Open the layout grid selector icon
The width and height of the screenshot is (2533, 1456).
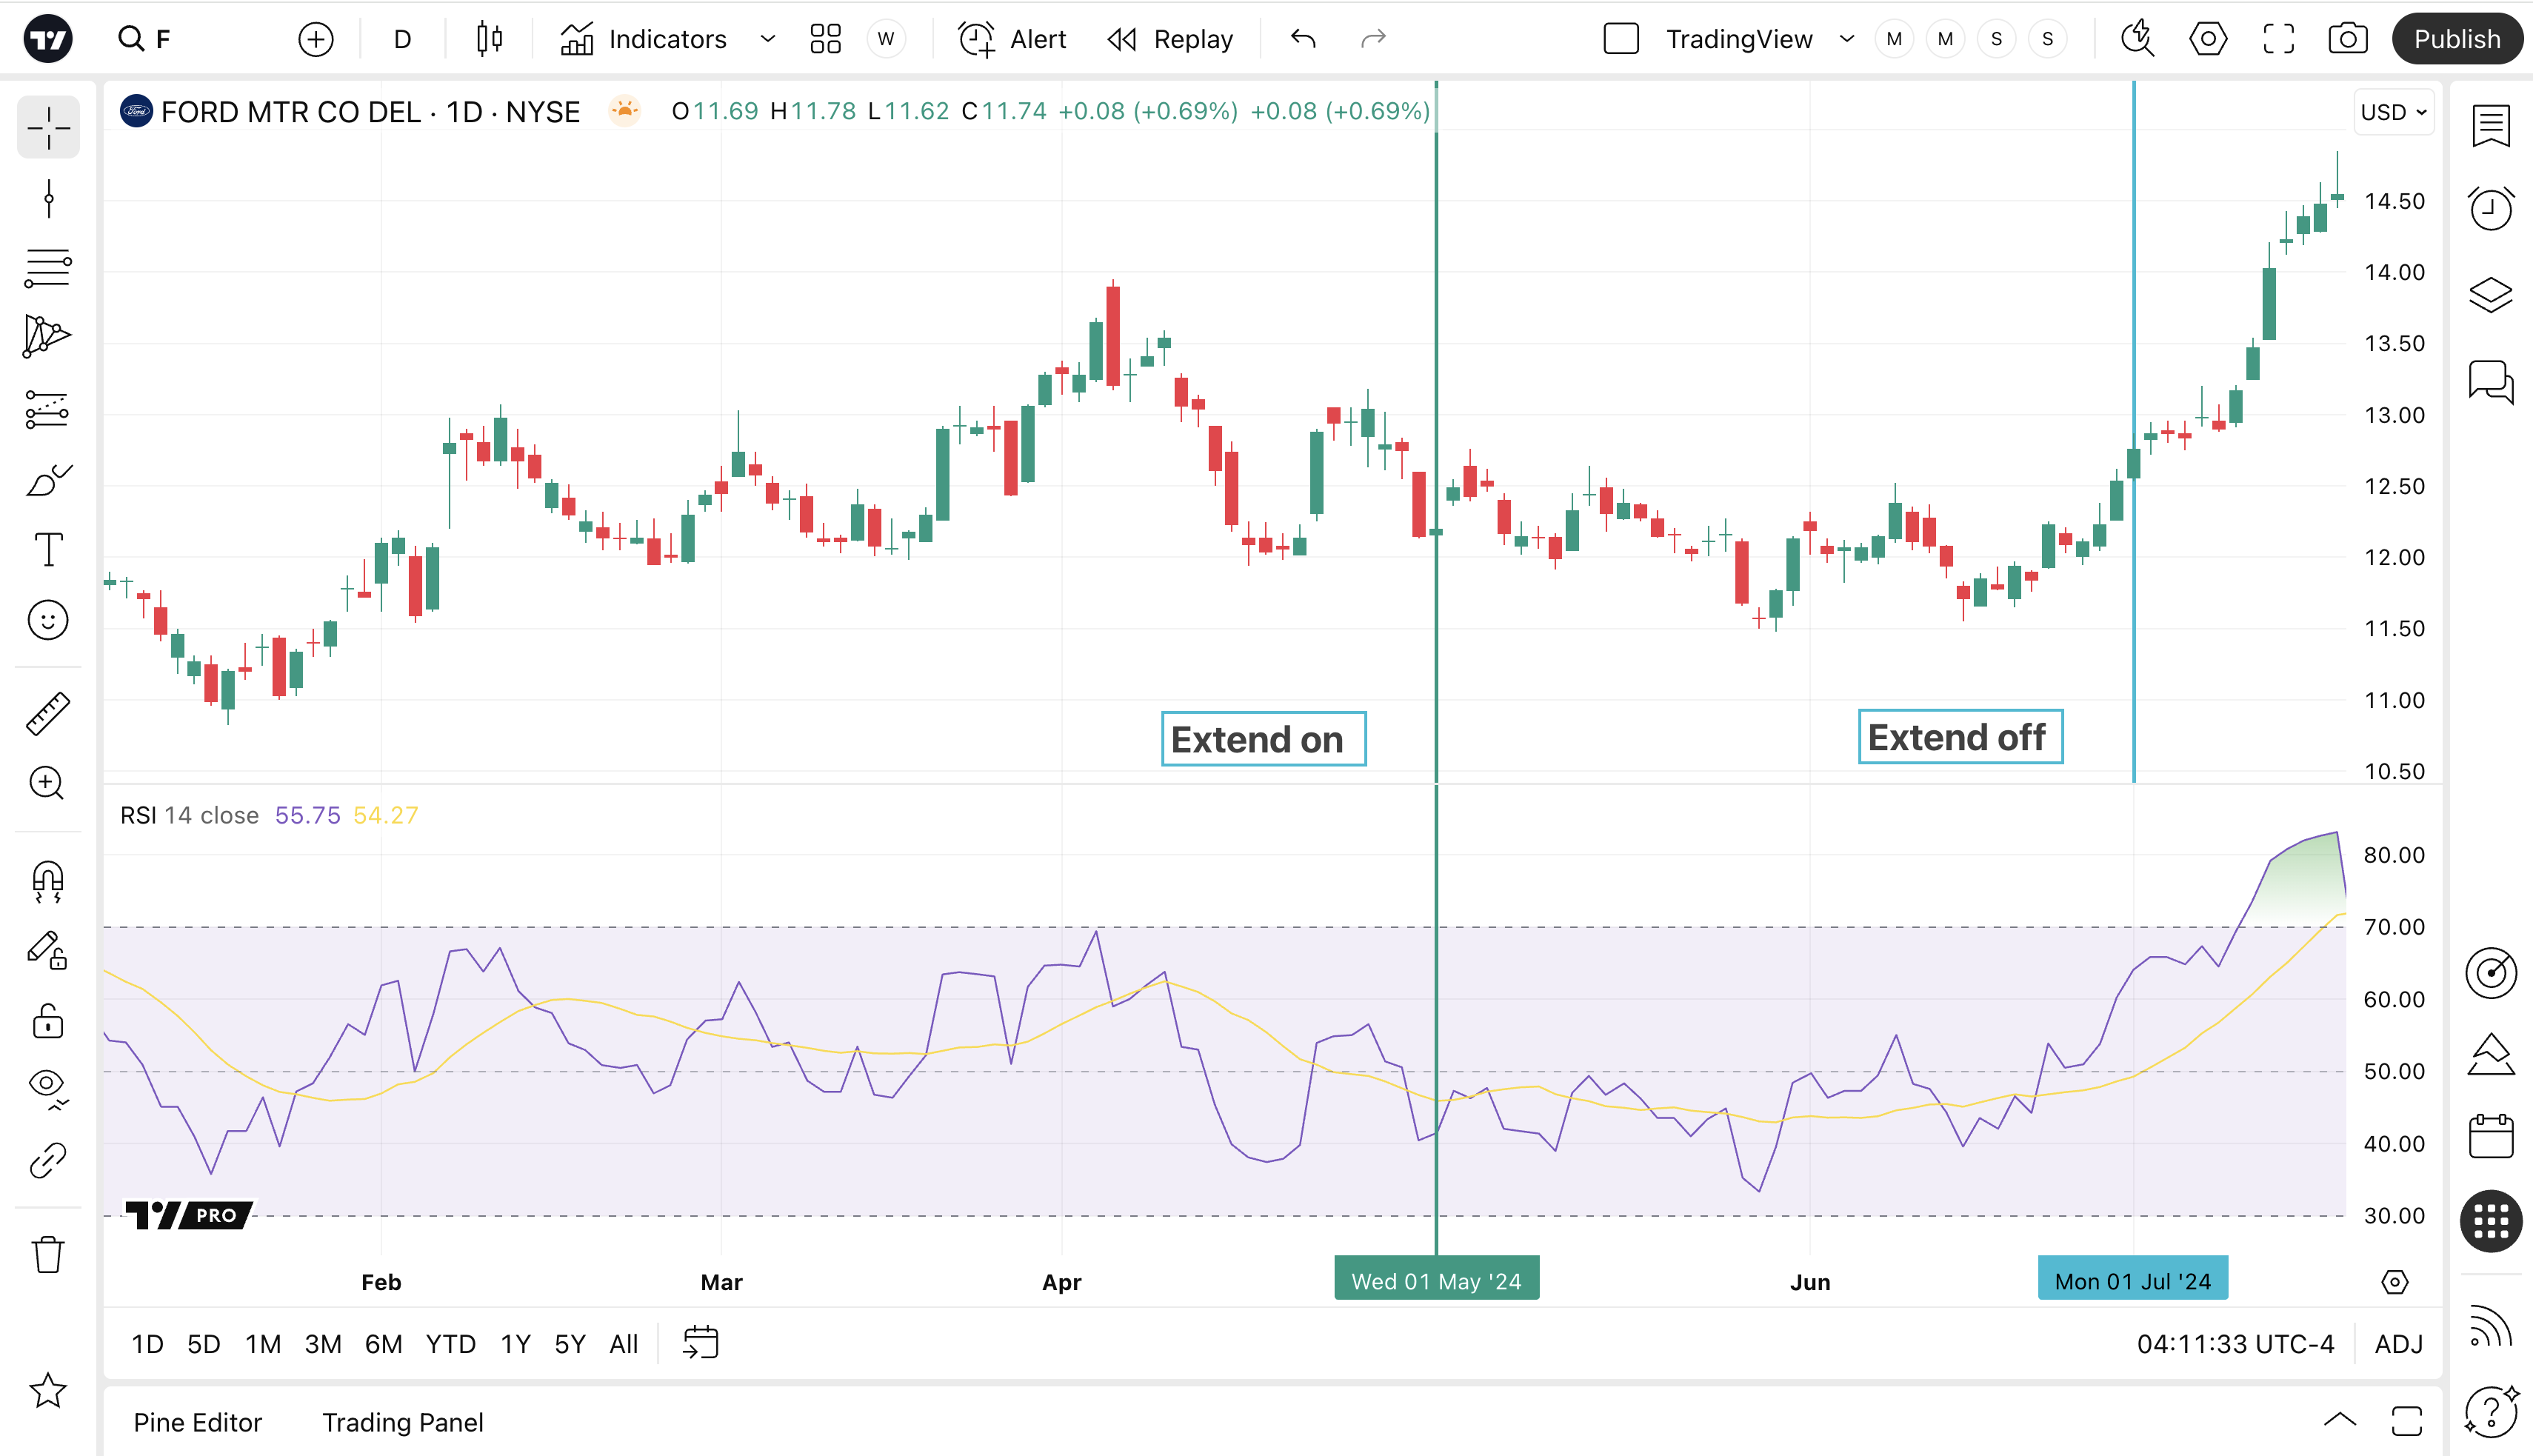tap(825, 39)
